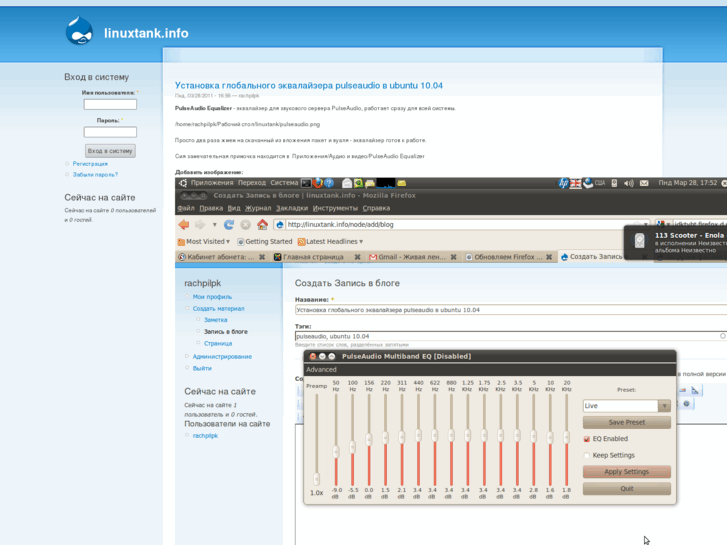Open the Firefox 'Файл' menu
The image size is (727, 545).
(x=186, y=208)
